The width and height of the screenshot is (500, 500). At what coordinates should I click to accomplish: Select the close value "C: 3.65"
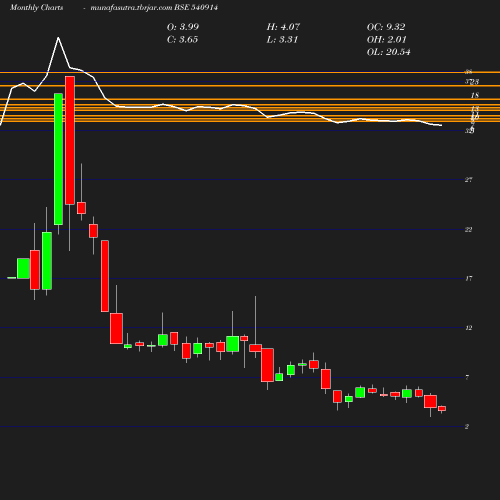[x=182, y=39]
